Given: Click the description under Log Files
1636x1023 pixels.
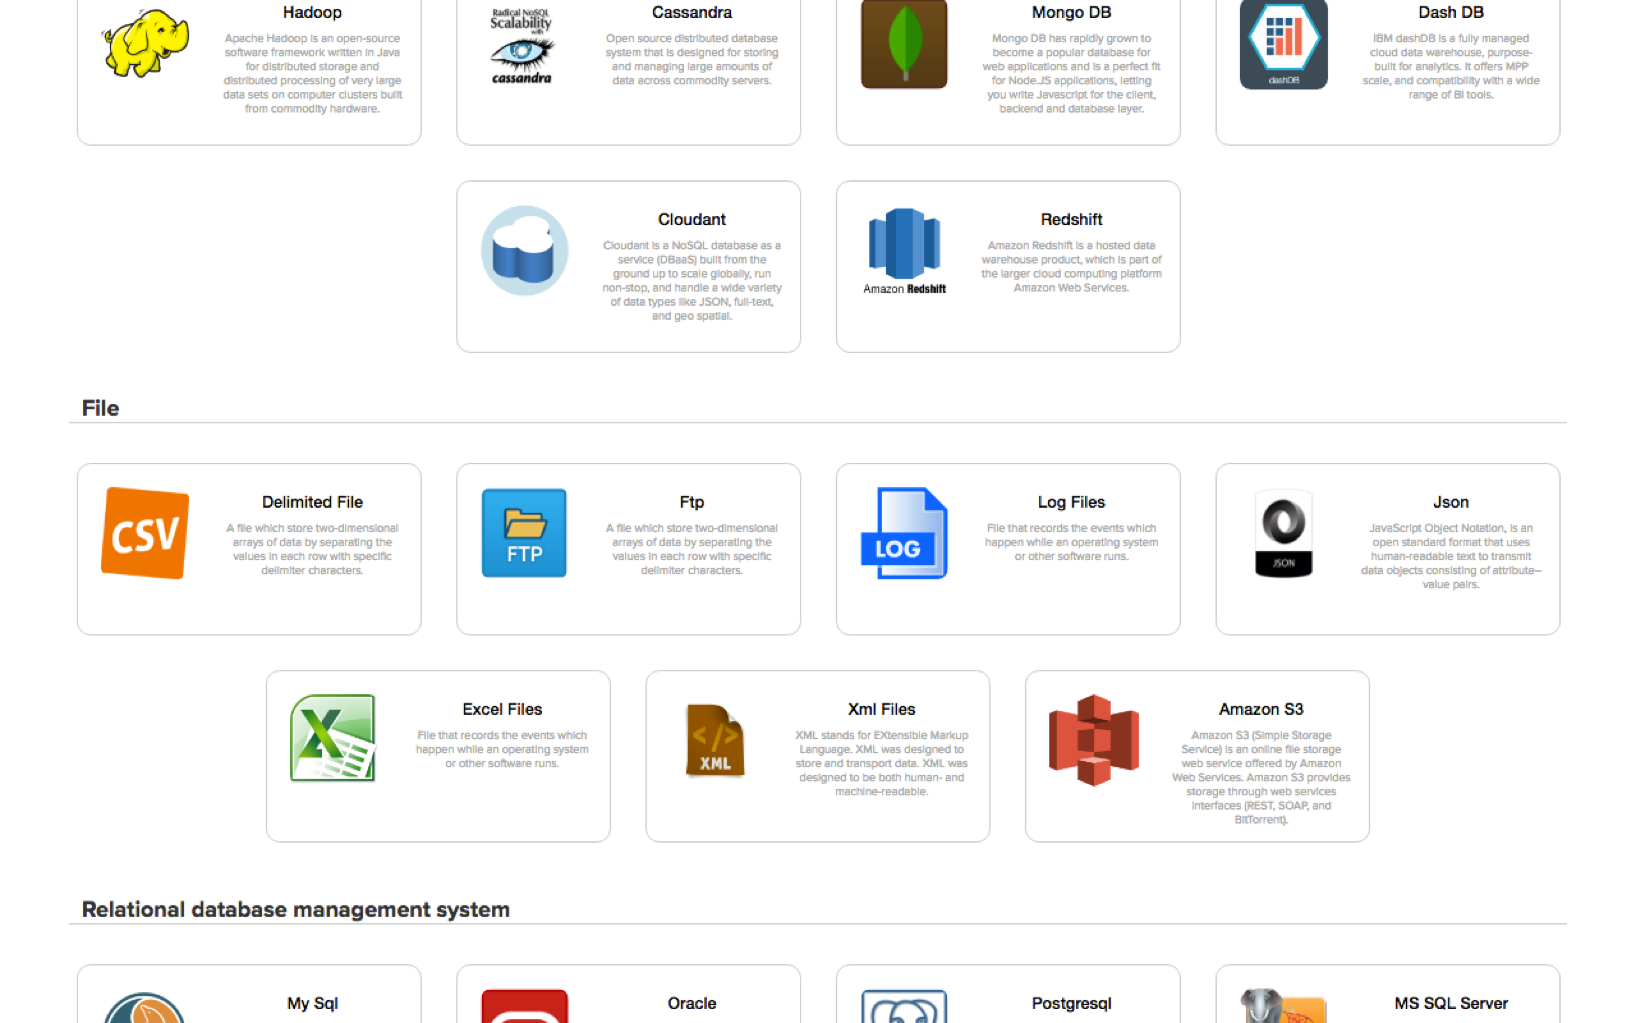Looking at the screenshot, I should tap(1071, 543).
